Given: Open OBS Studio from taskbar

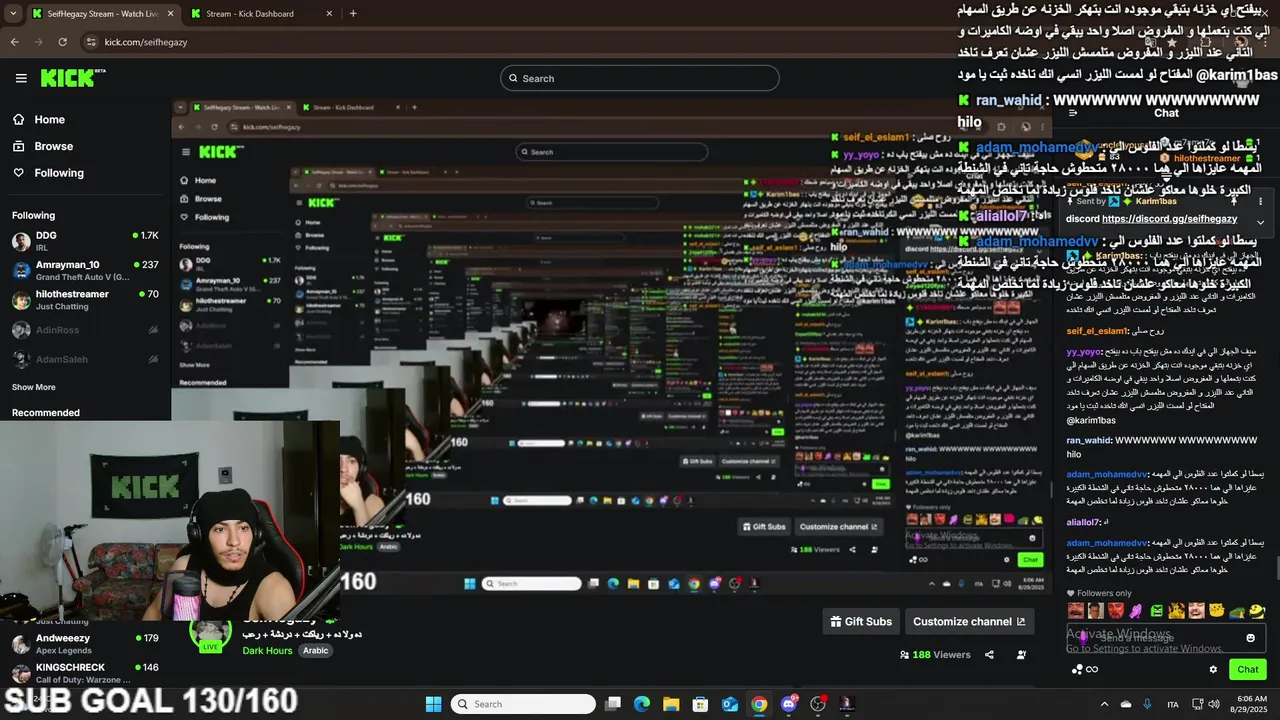Looking at the screenshot, I should [818, 704].
